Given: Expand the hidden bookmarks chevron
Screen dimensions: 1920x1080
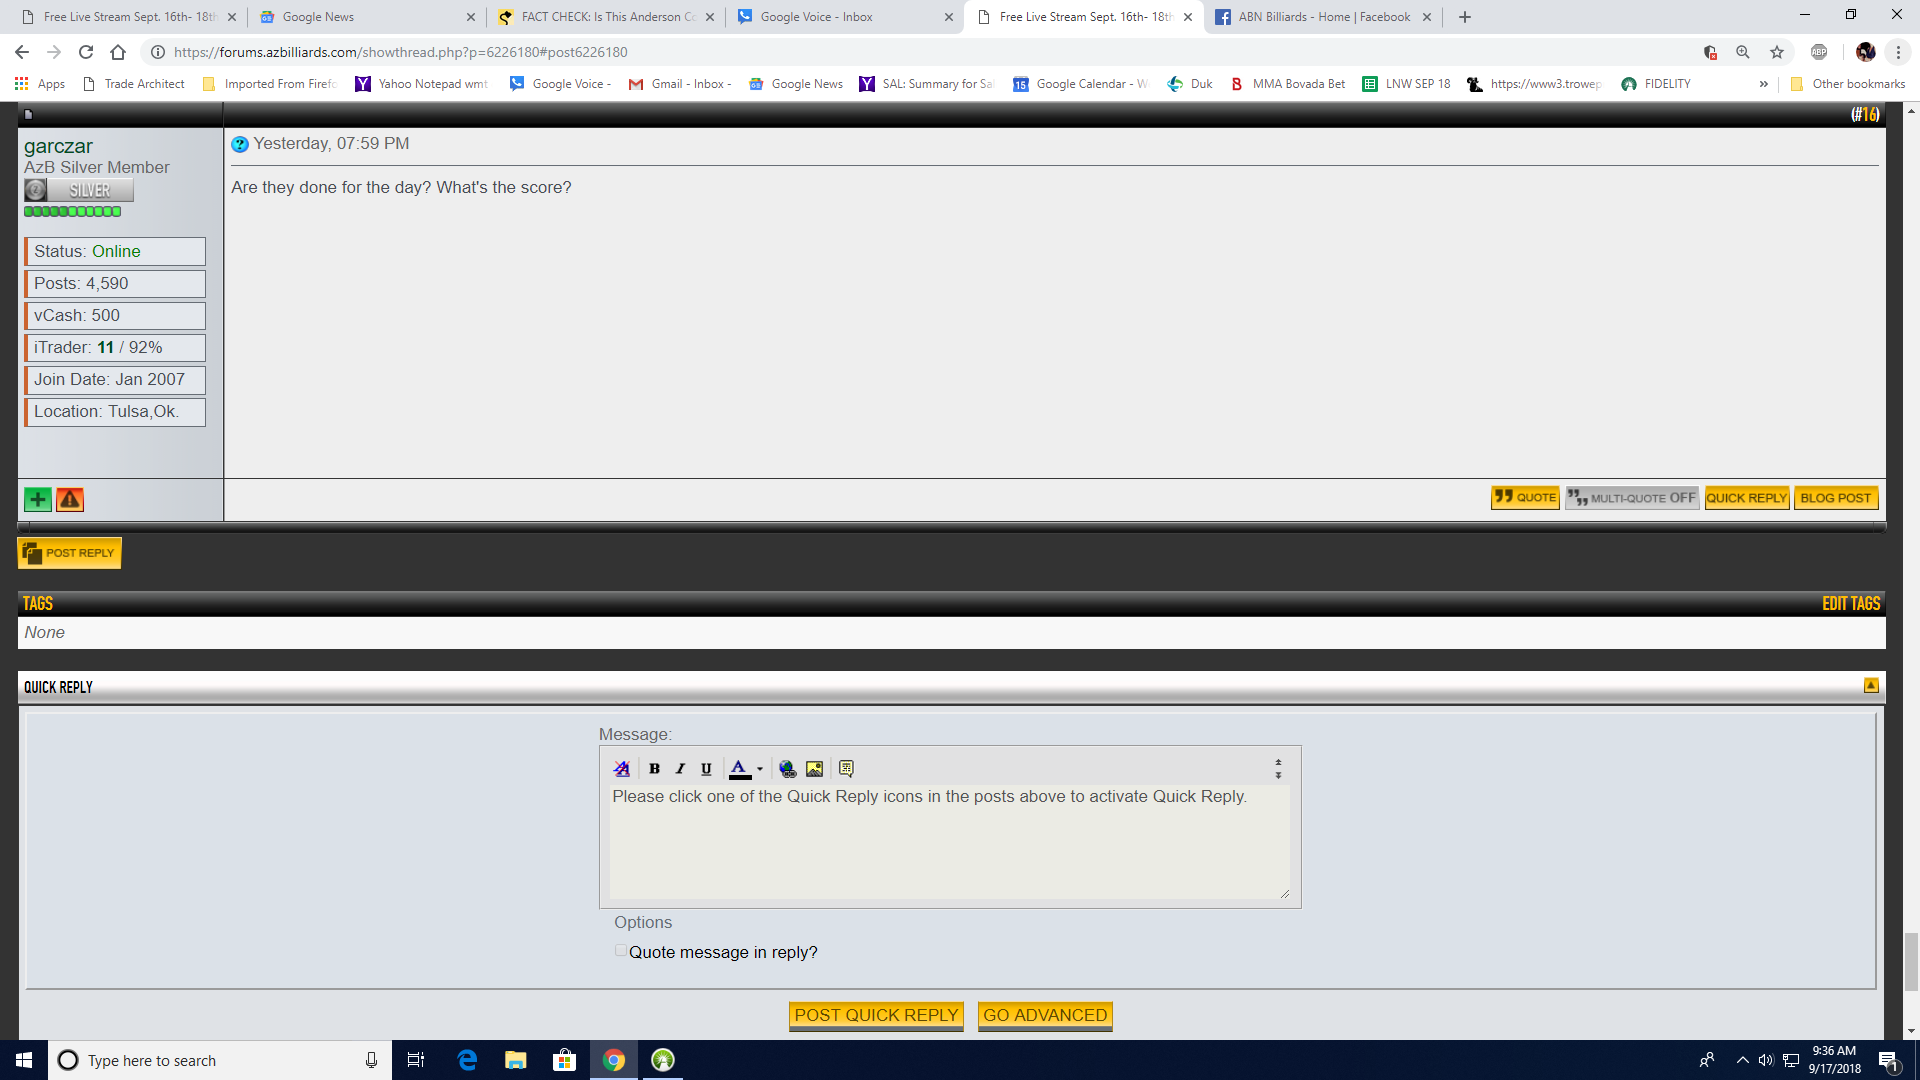Looking at the screenshot, I should tap(1763, 84).
